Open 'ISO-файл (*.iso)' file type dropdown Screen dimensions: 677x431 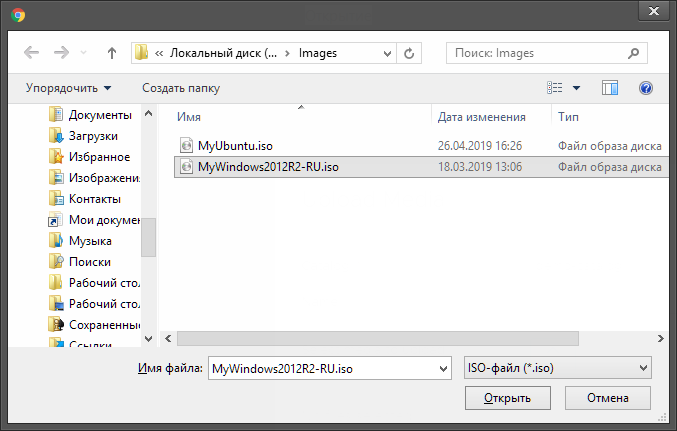[x=557, y=368]
